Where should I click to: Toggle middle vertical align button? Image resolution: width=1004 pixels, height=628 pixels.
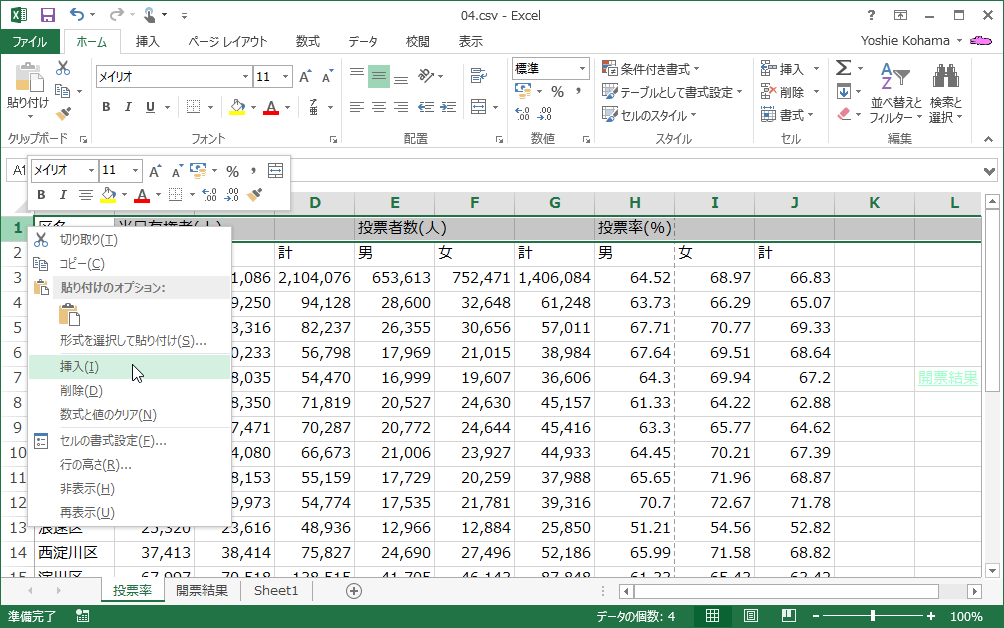coord(379,77)
